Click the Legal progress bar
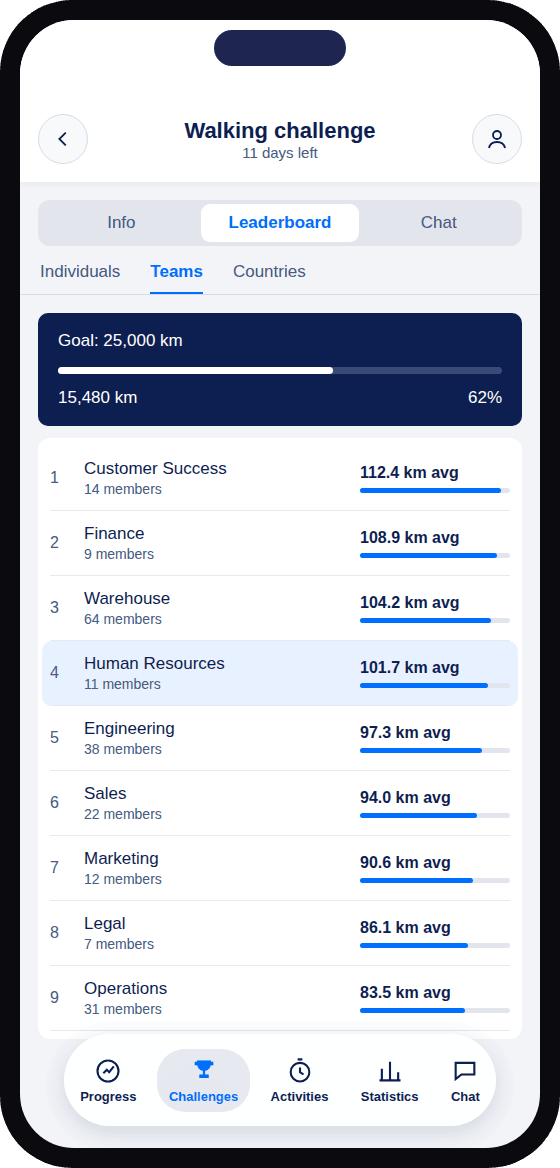The height and width of the screenshot is (1168, 560). (x=435, y=945)
